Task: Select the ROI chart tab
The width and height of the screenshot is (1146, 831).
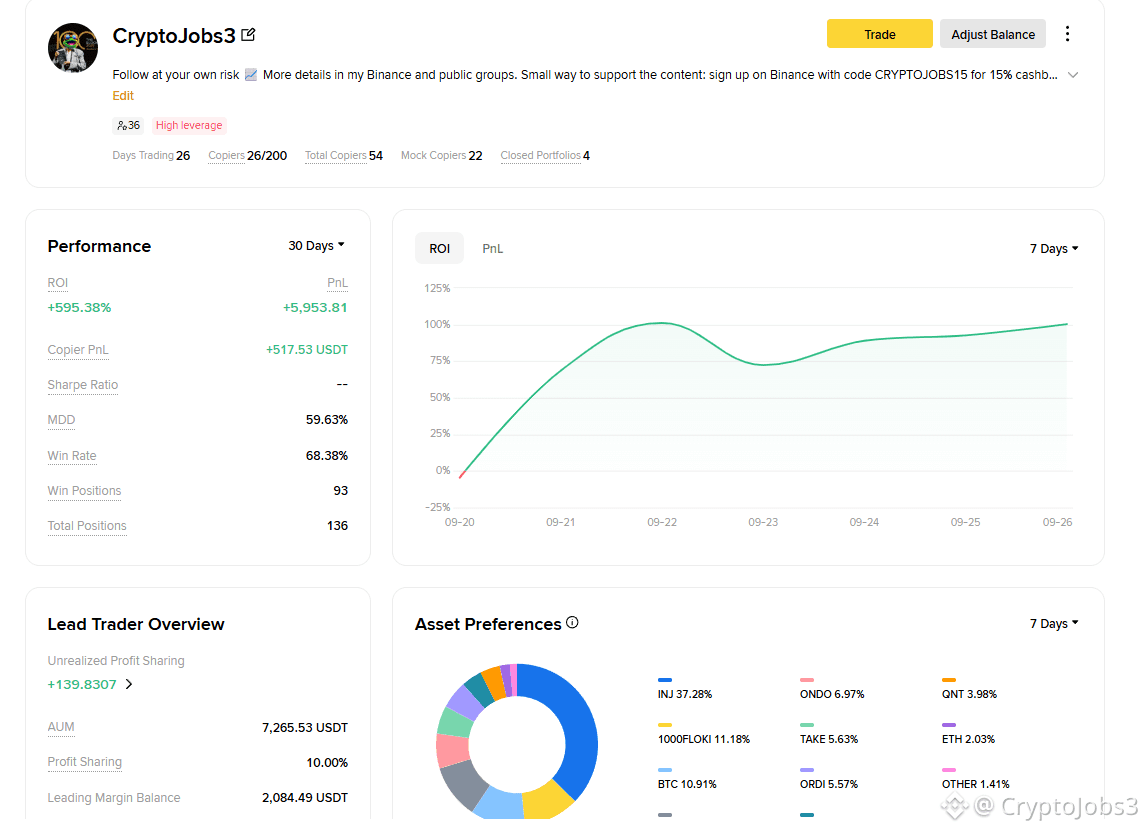Action: [439, 248]
